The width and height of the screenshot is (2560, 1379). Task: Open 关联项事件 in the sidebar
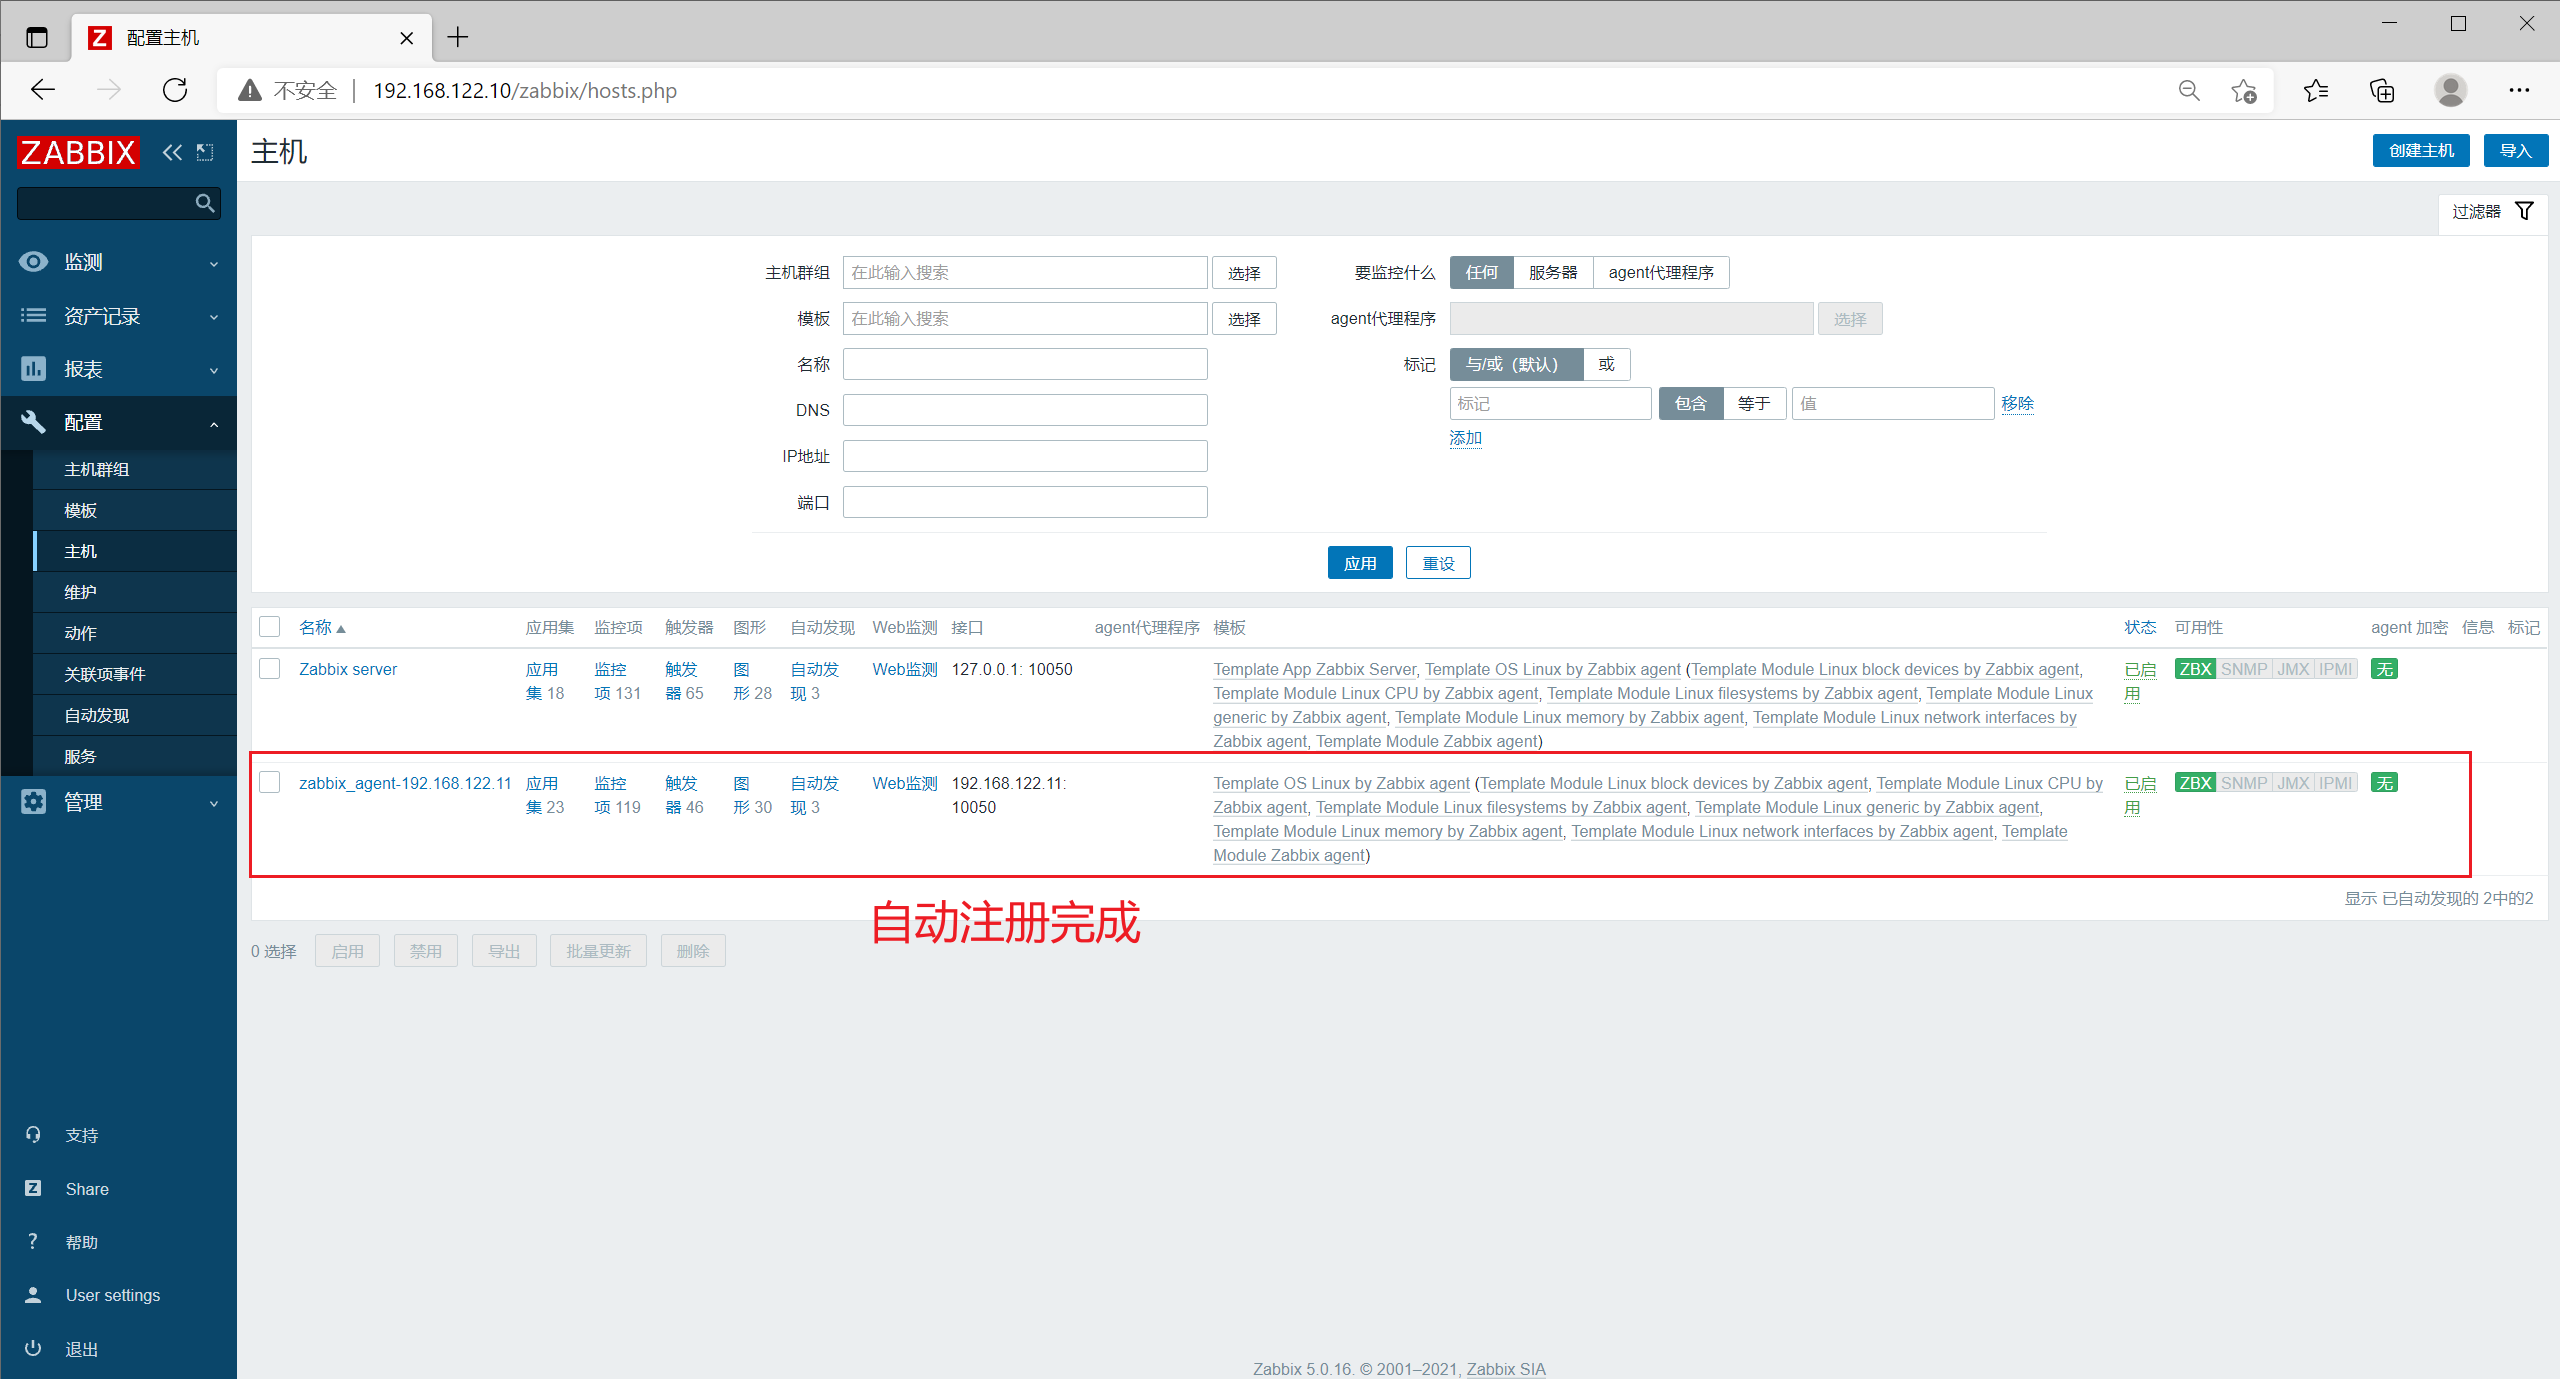104,674
